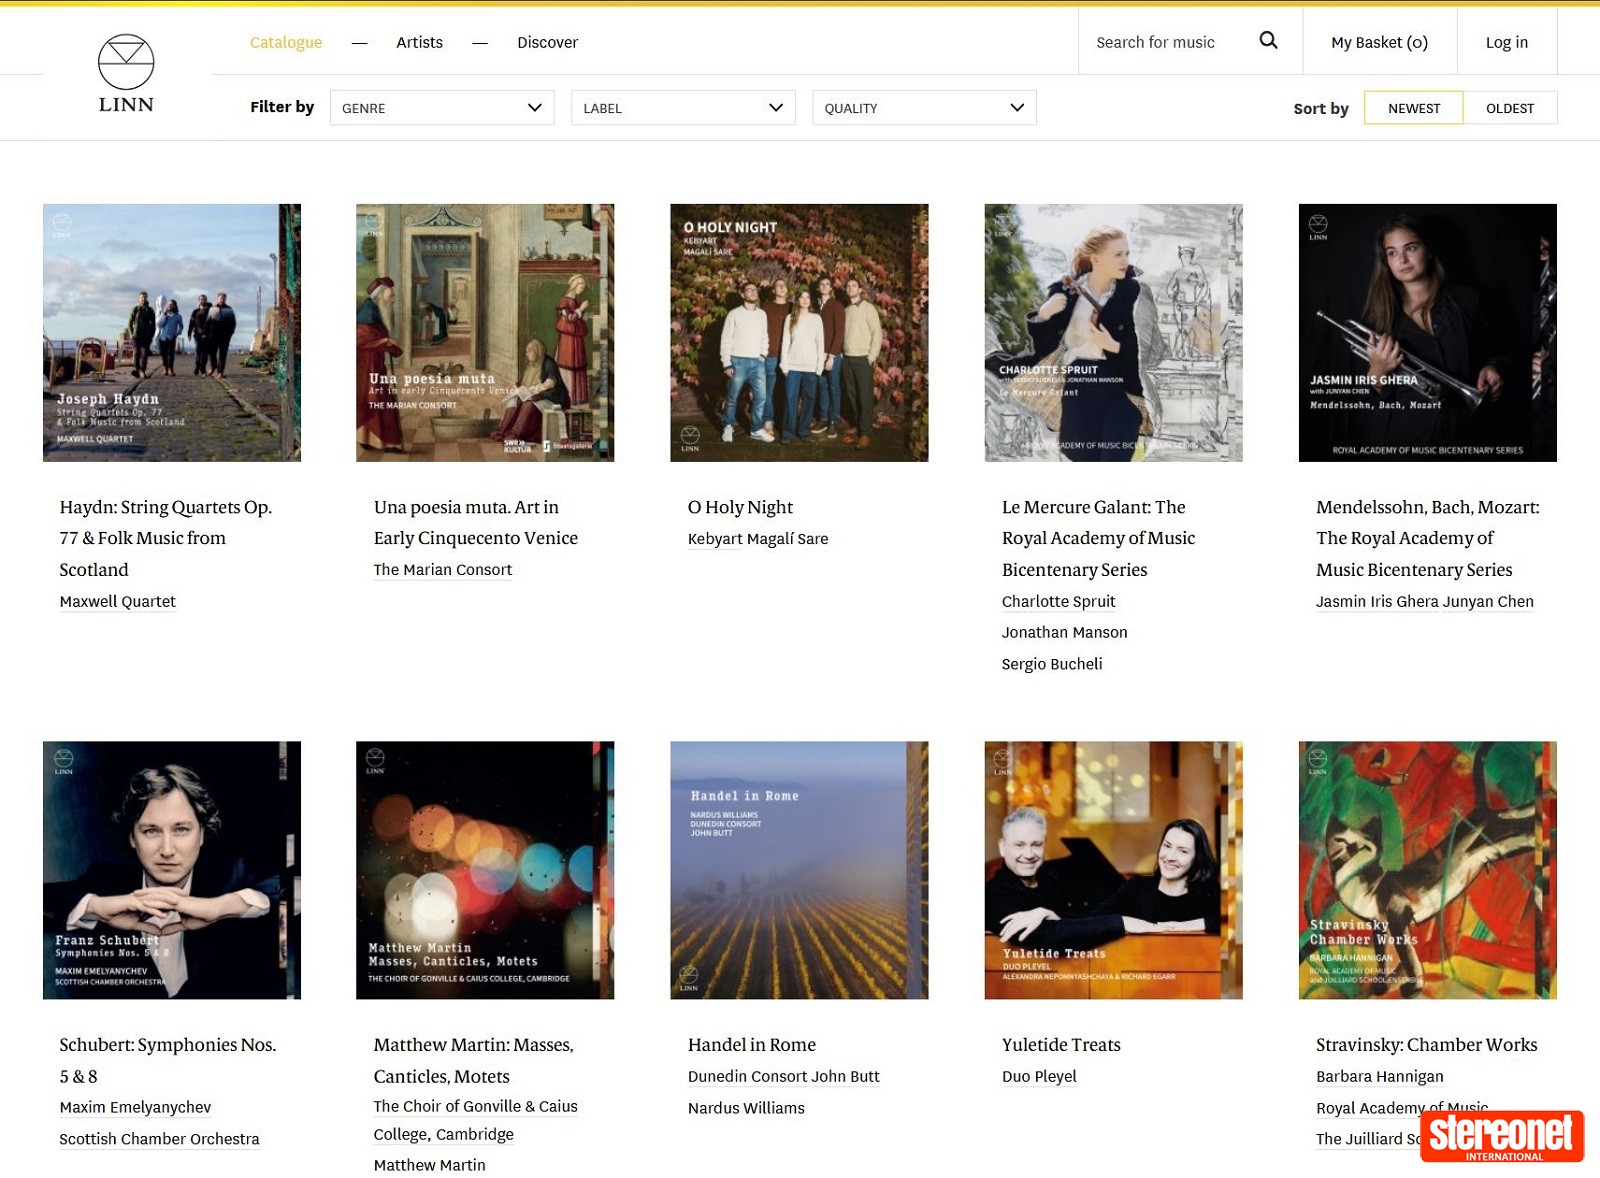Open the Yuletide Treats title
This screenshot has height=1178, width=1600.
(1061, 1044)
